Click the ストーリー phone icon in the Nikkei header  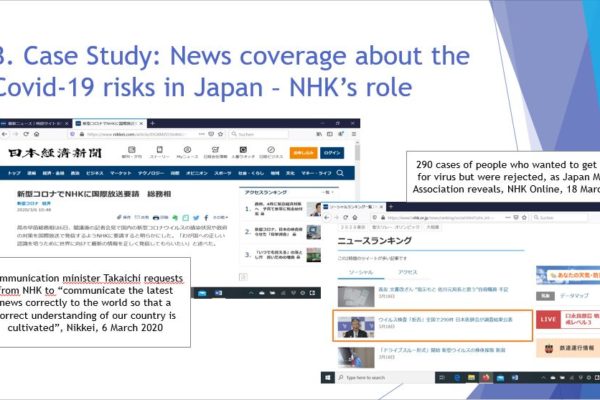point(160,152)
